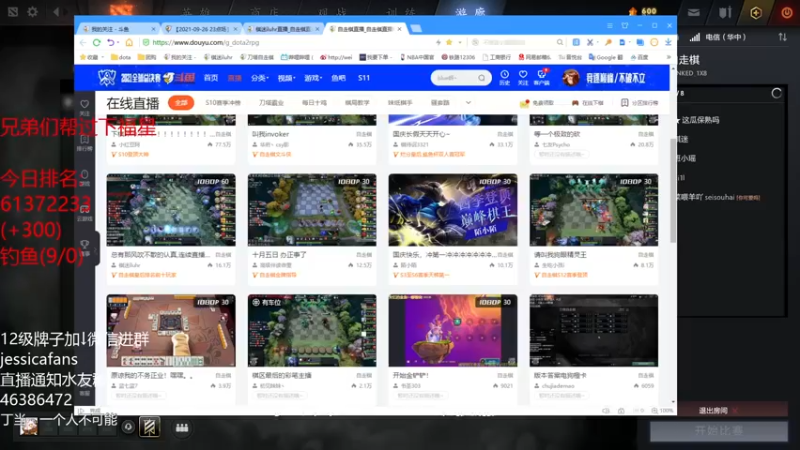Open stream thumbnail 棋区最后的彩笔主播
This screenshot has height=450, width=800.
coord(312,330)
